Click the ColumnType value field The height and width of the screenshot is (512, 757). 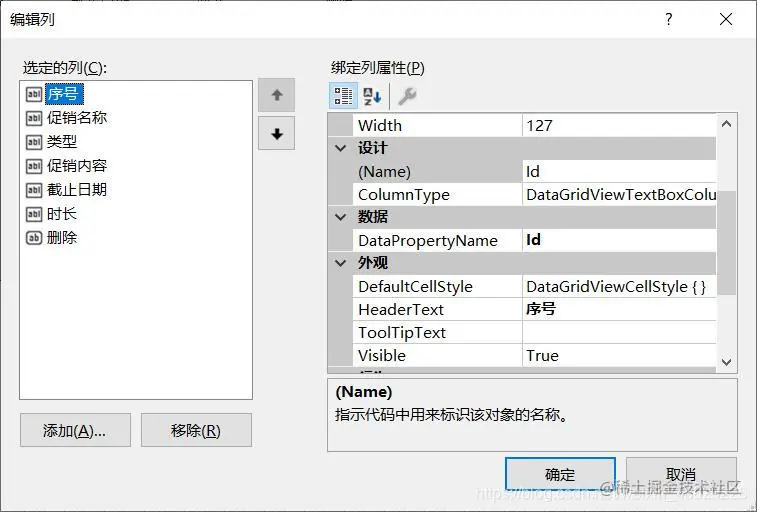point(619,194)
